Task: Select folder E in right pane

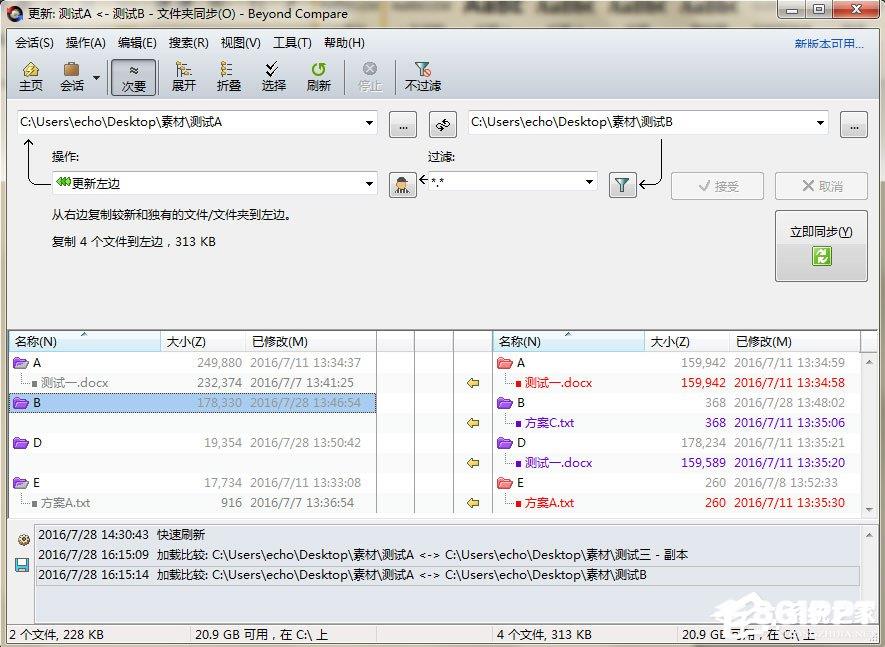Action: [x=677, y=483]
